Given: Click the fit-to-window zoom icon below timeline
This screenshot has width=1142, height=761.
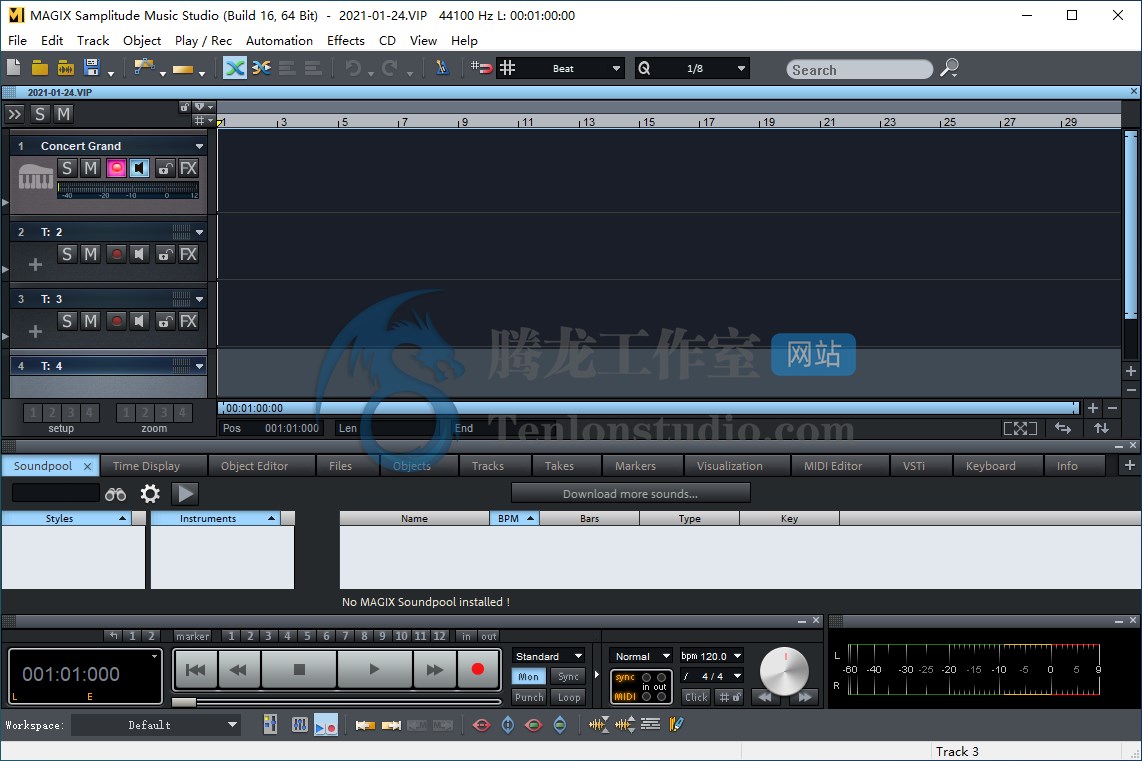Looking at the screenshot, I should (1020, 428).
